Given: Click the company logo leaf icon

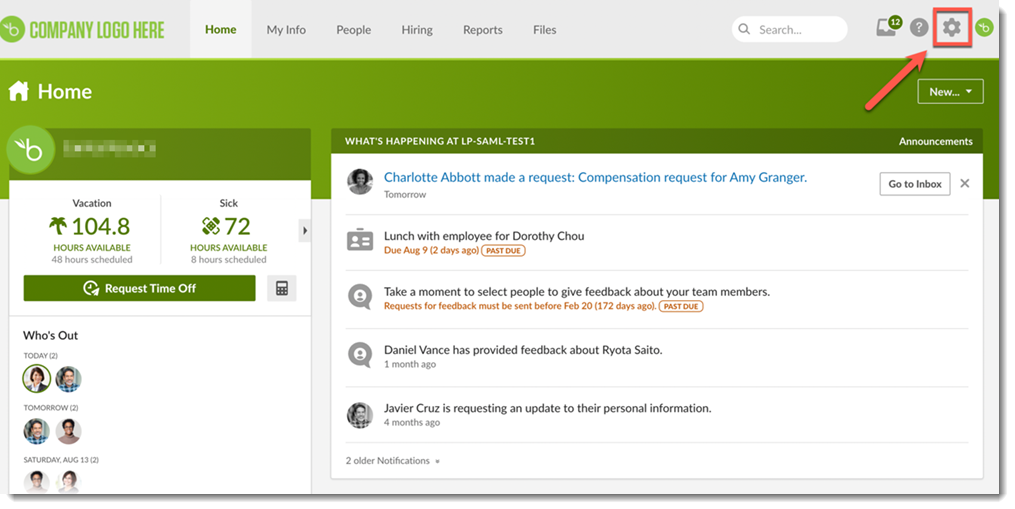Looking at the screenshot, I should click(14, 30).
